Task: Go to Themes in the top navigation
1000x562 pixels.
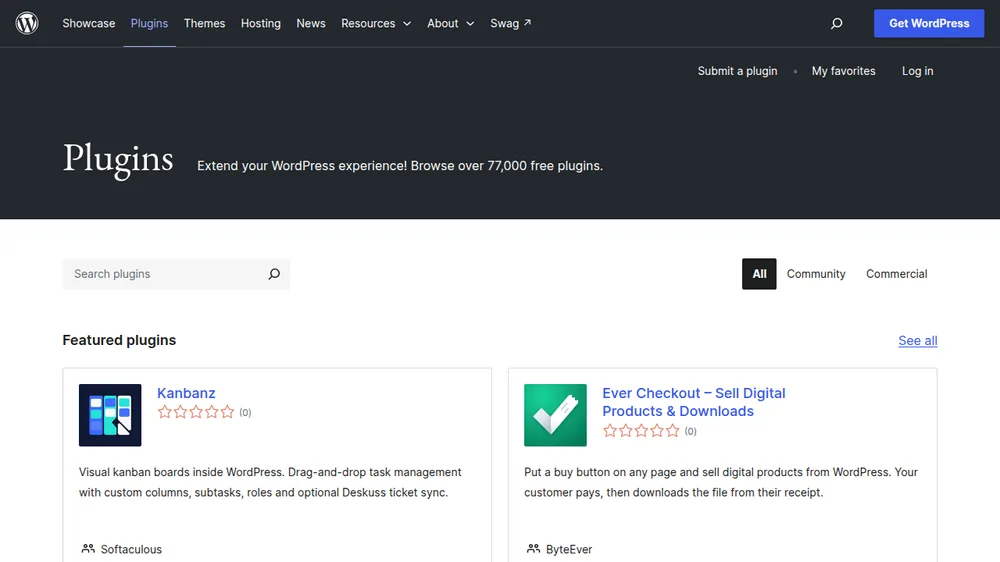Action: coord(205,23)
